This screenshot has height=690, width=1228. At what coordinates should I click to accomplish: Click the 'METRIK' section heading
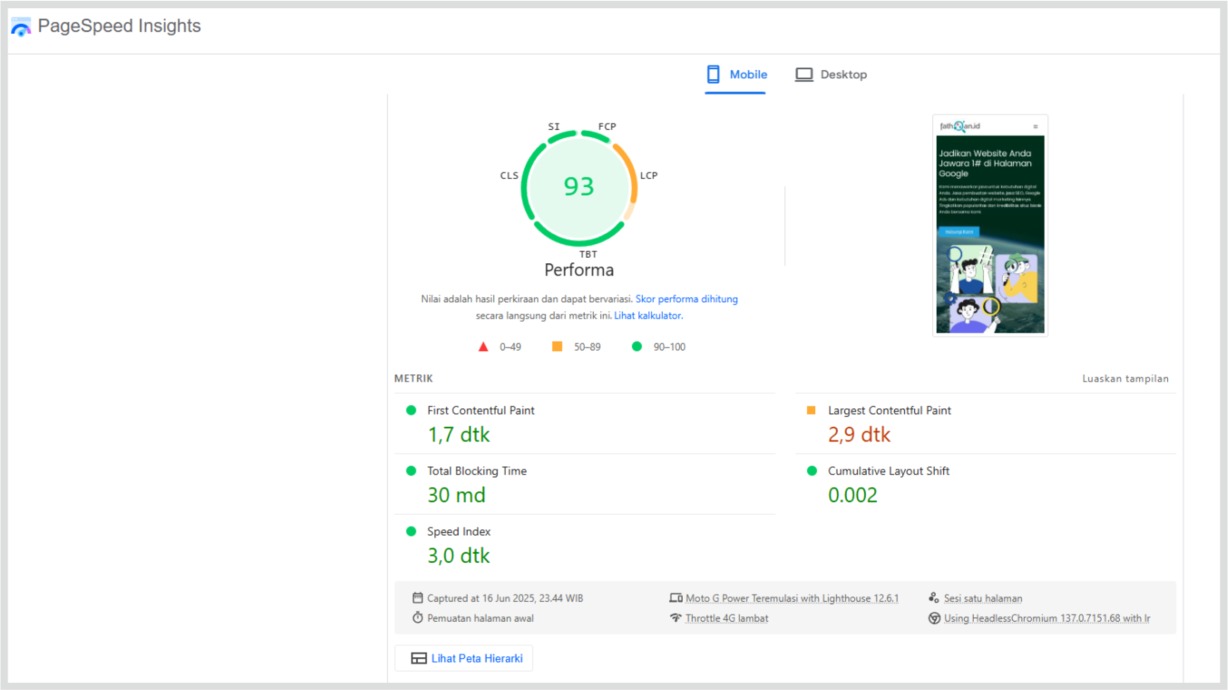(414, 379)
